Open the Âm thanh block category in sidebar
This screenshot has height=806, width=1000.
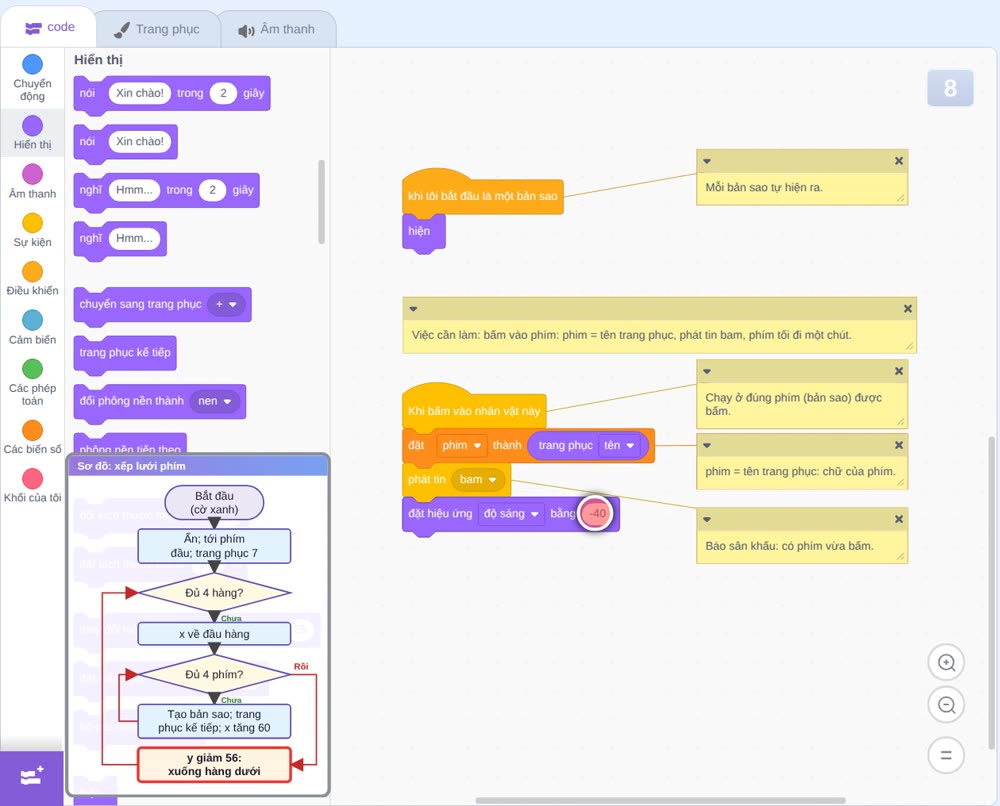(x=33, y=182)
